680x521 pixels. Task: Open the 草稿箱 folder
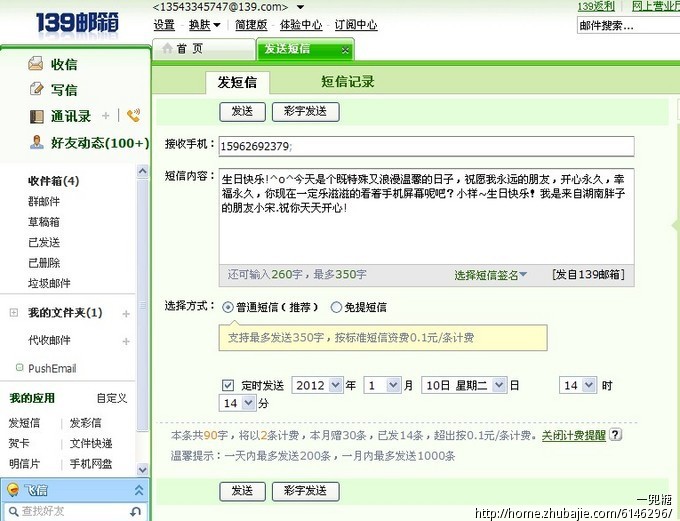tap(44, 222)
